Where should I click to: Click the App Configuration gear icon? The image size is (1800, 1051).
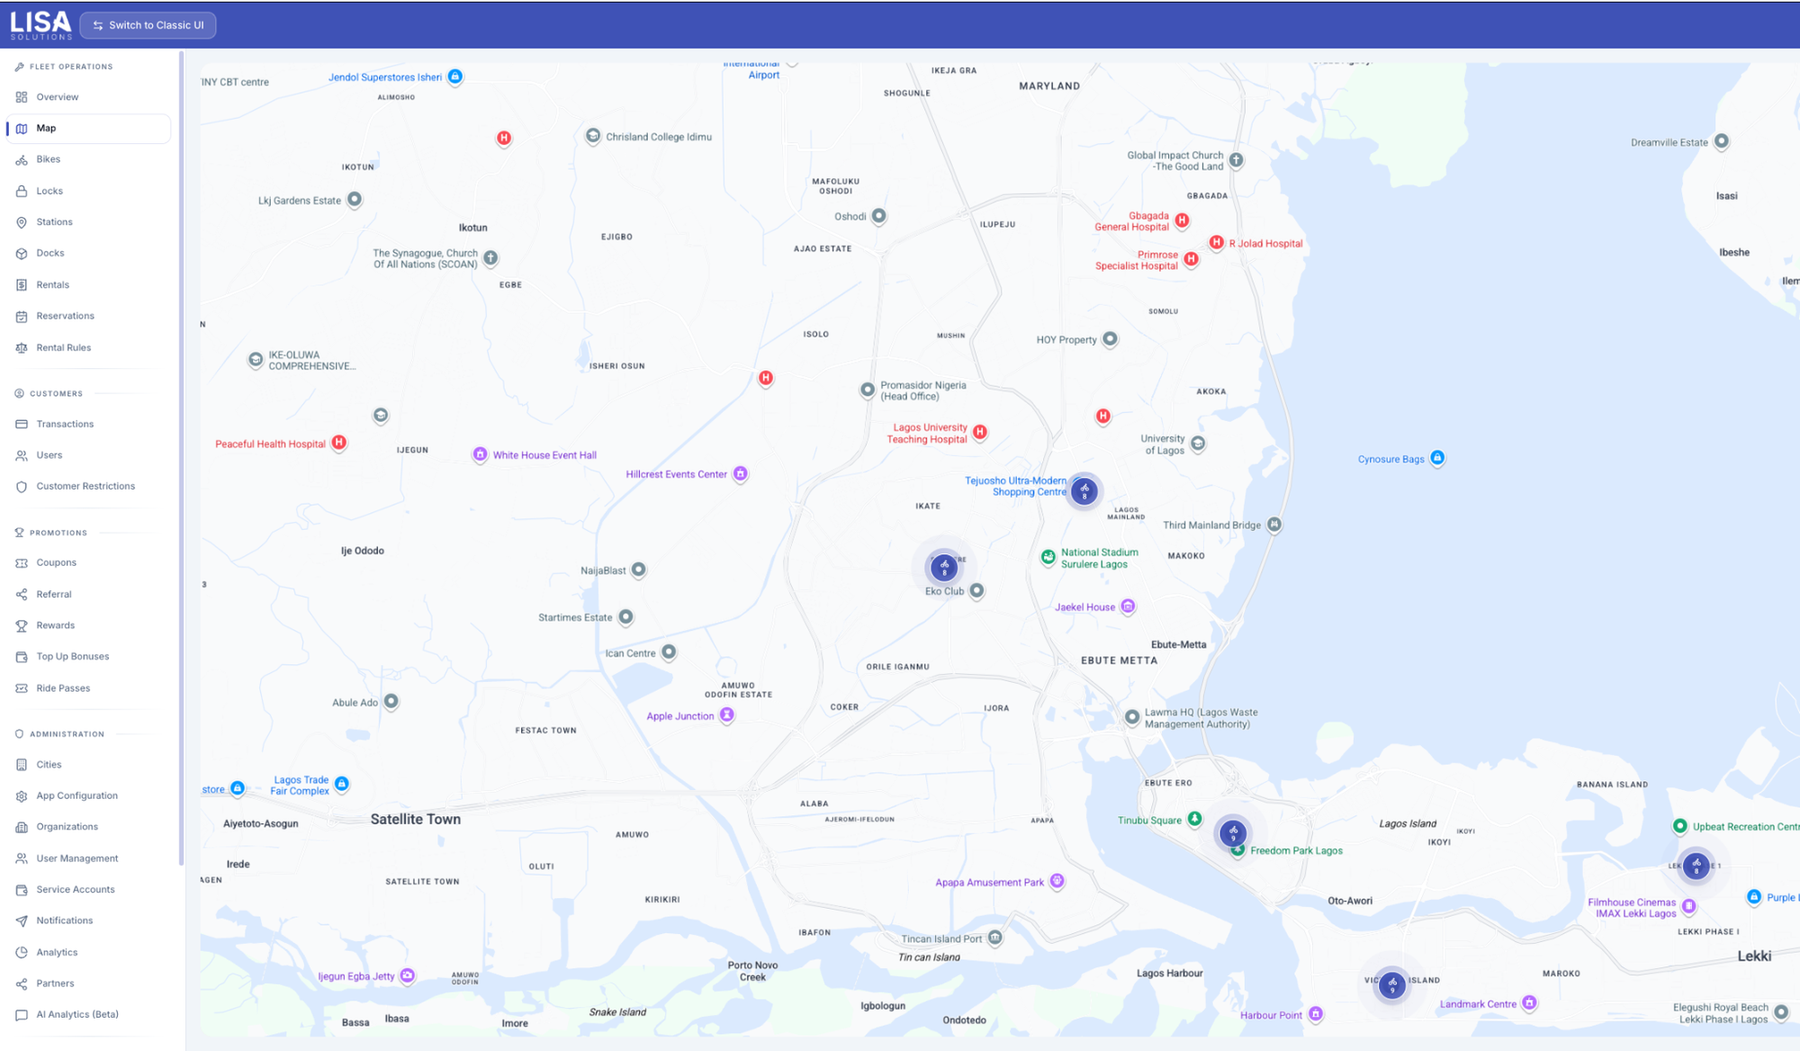coord(21,796)
